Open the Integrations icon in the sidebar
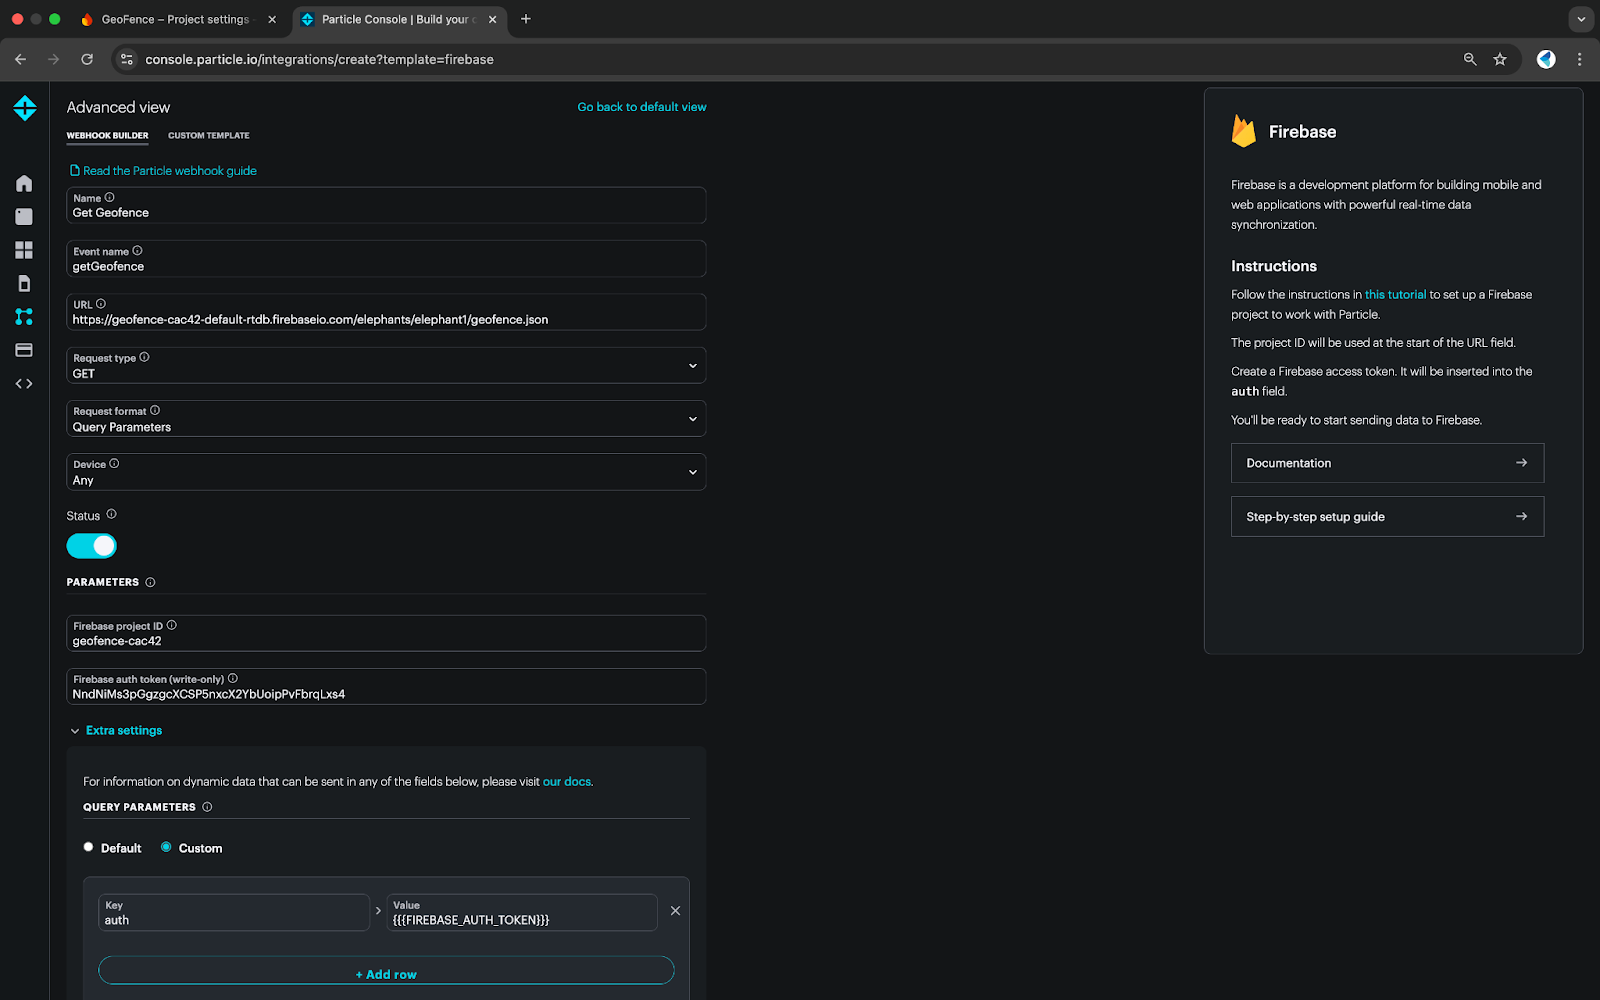This screenshot has height=1000, width=1600. coord(24,317)
